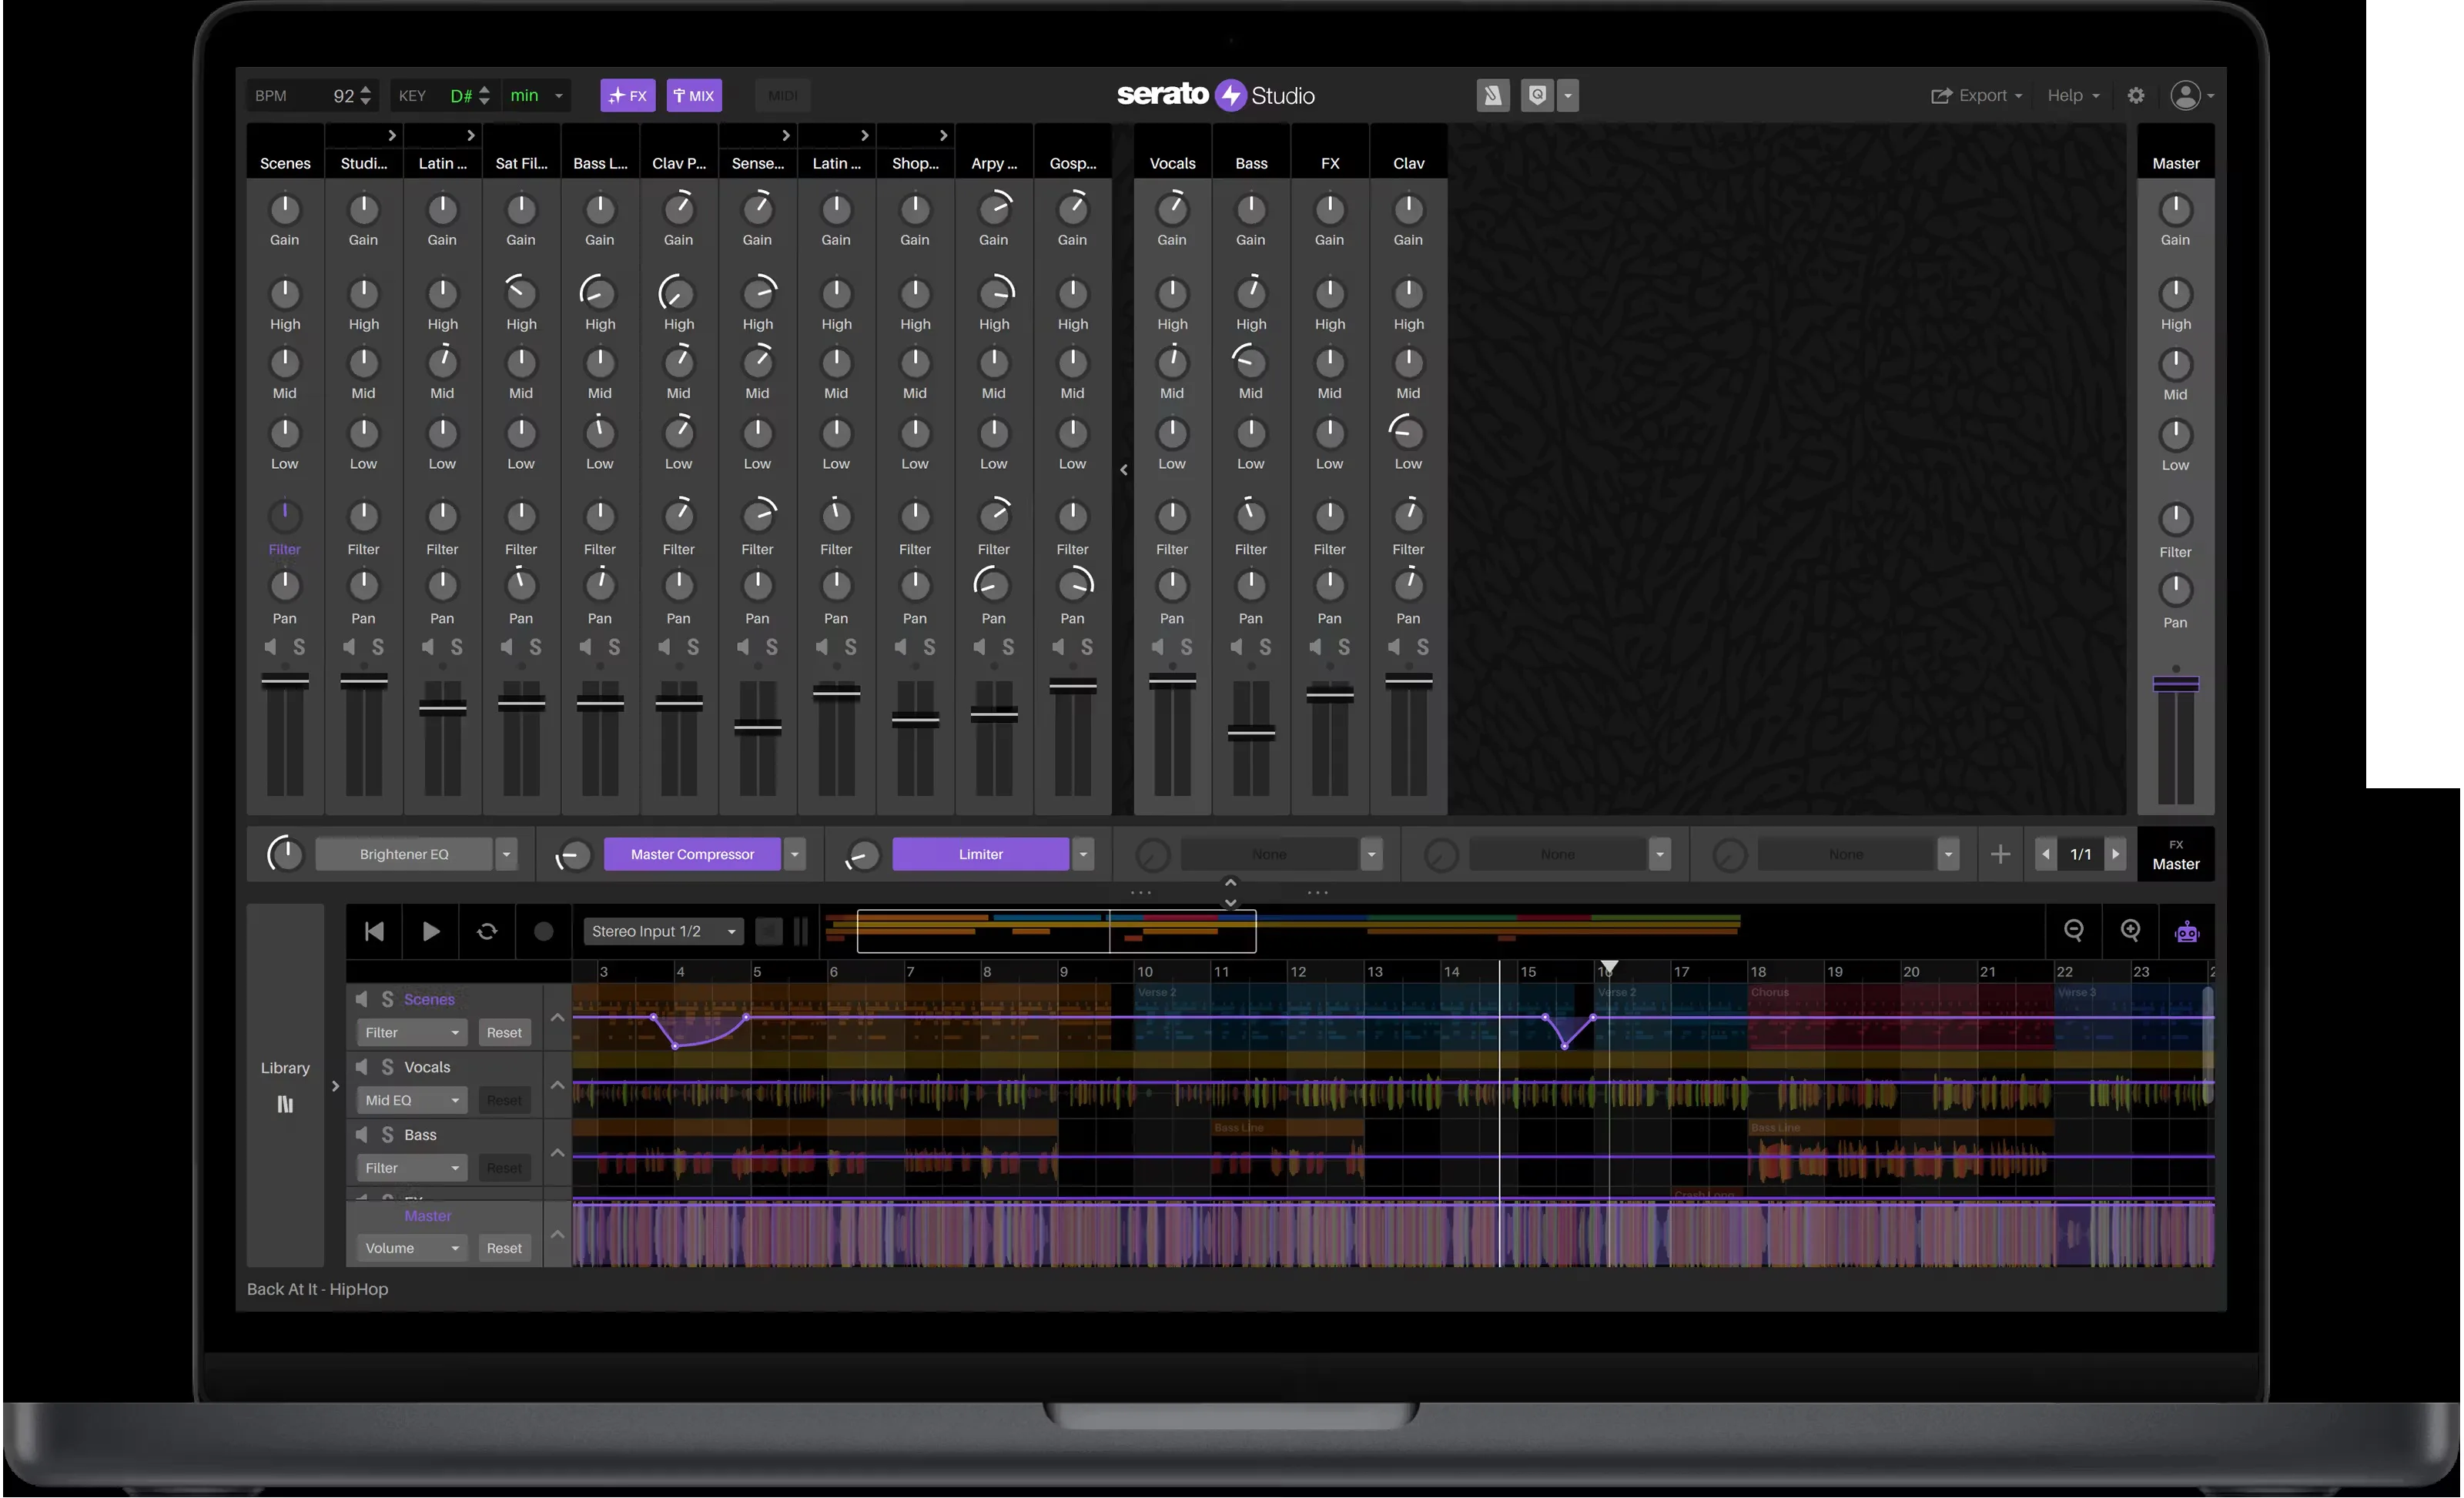This screenshot has height=1498, width=2464.
Task: Collapse the mixer groups arrow
Action: (1124, 470)
